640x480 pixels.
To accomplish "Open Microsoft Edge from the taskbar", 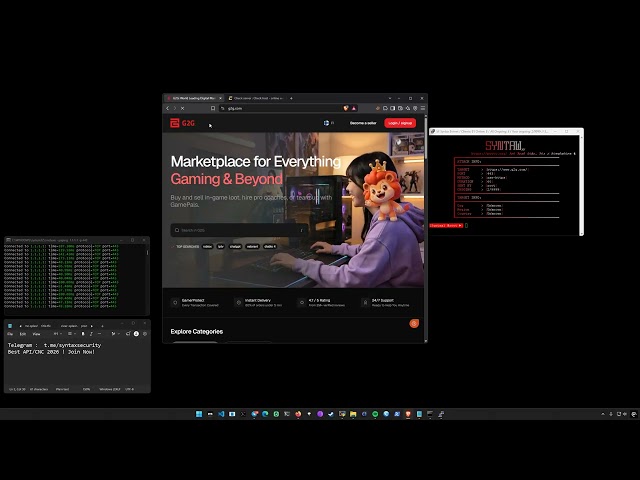I will click(265, 414).
